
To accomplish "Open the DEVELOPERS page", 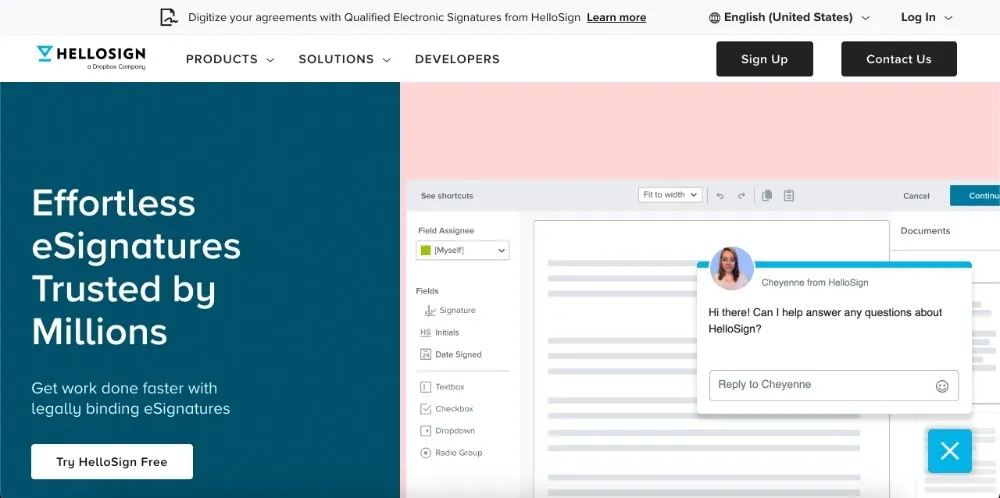I will [457, 59].
